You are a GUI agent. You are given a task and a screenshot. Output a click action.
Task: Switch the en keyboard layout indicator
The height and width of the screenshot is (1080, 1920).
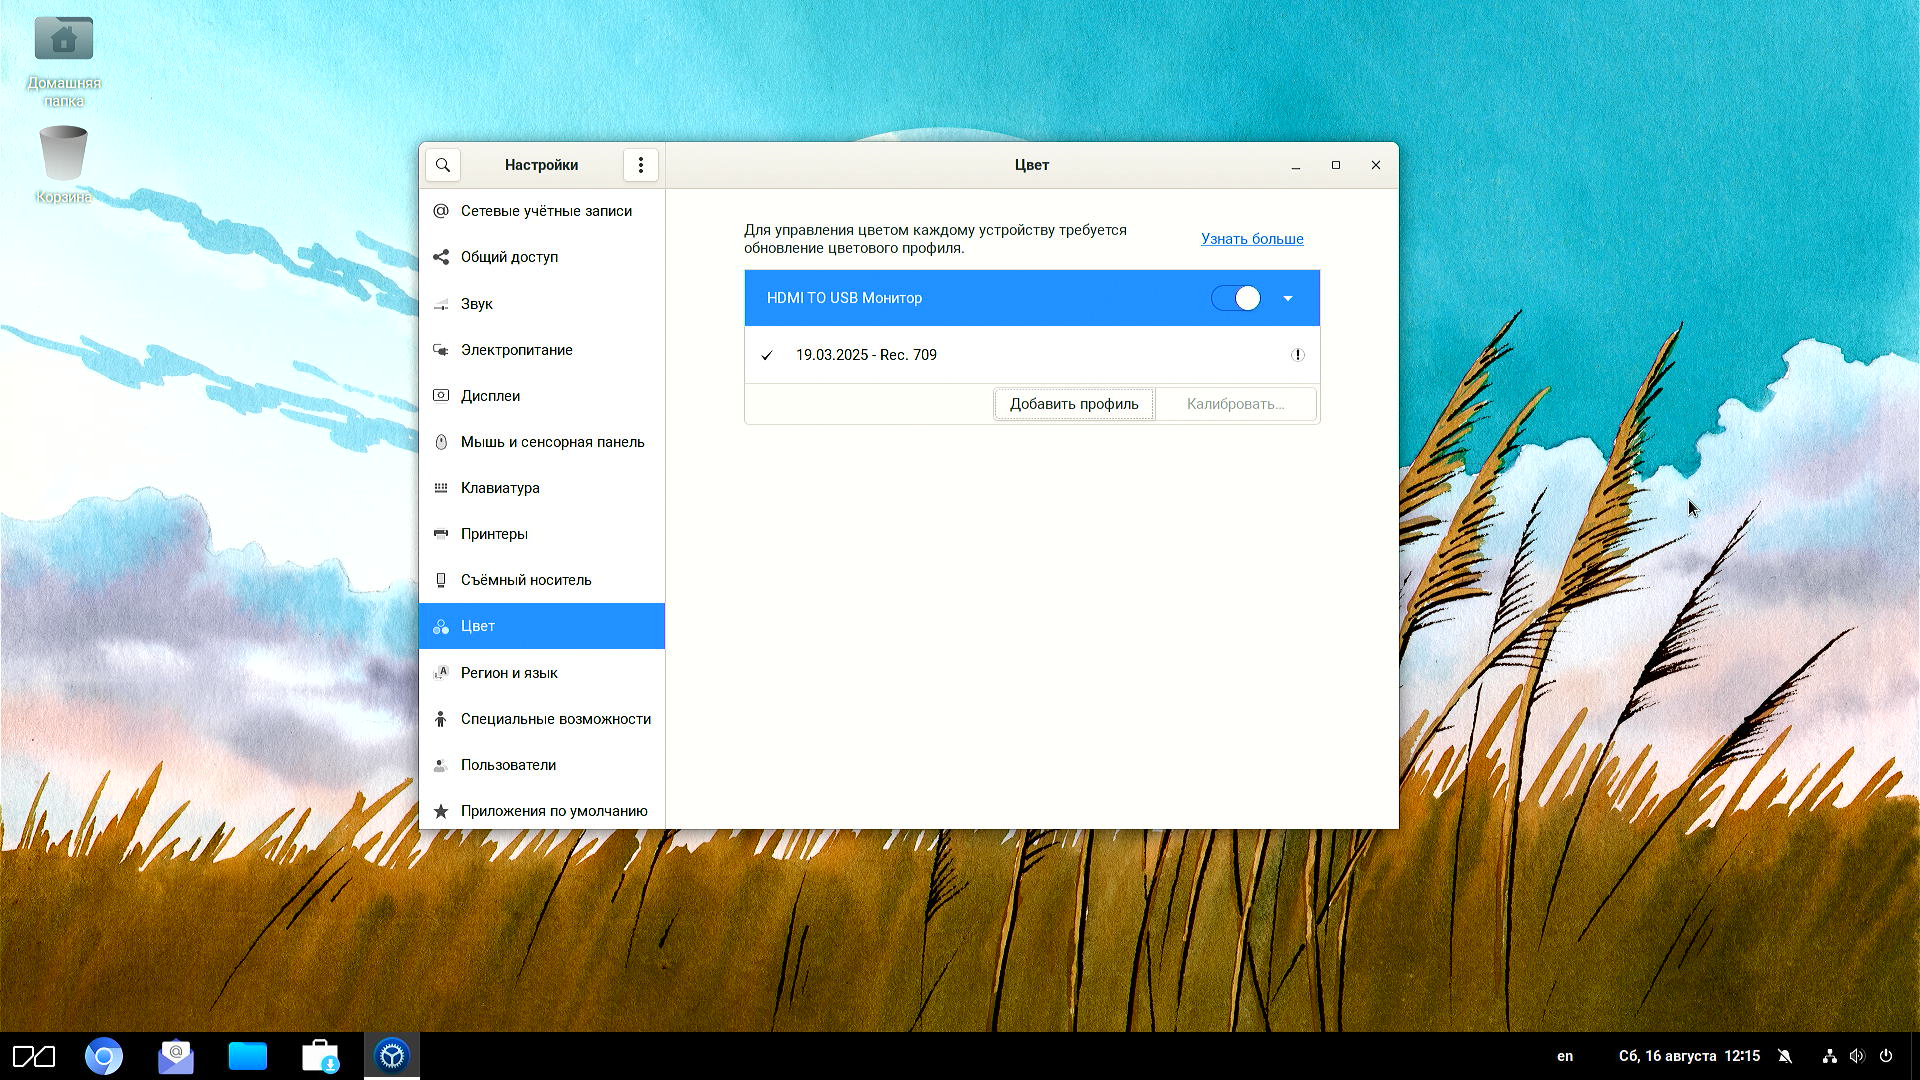[x=1565, y=1056]
